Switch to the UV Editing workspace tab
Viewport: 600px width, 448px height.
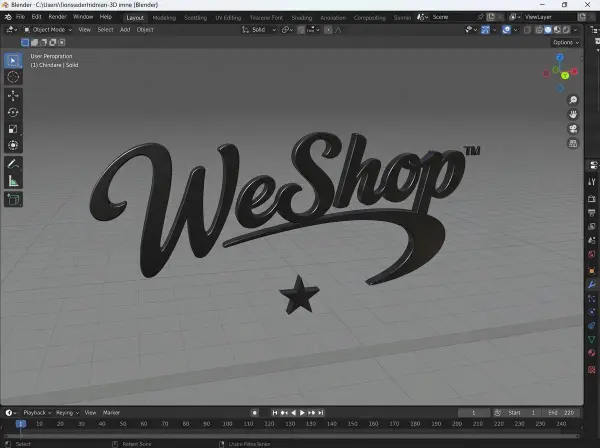pyautogui.click(x=228, y=18)
